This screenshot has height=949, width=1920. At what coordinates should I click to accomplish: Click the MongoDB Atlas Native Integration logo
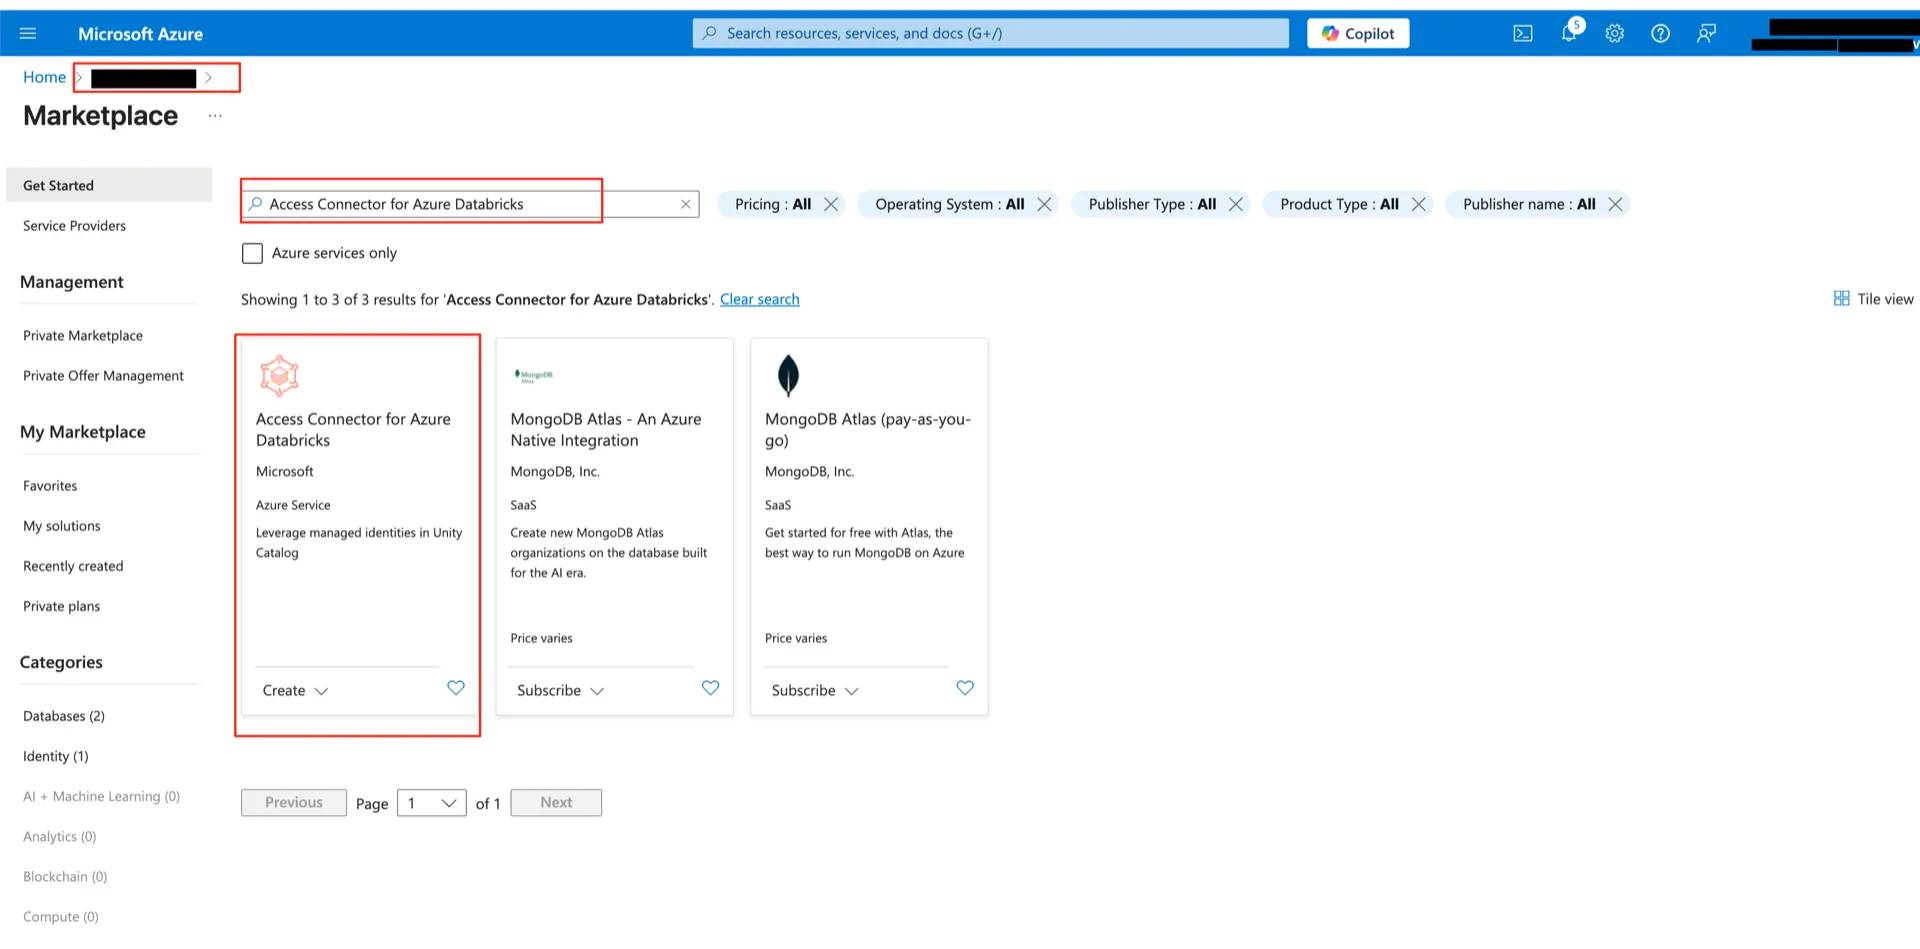[534, 376]
